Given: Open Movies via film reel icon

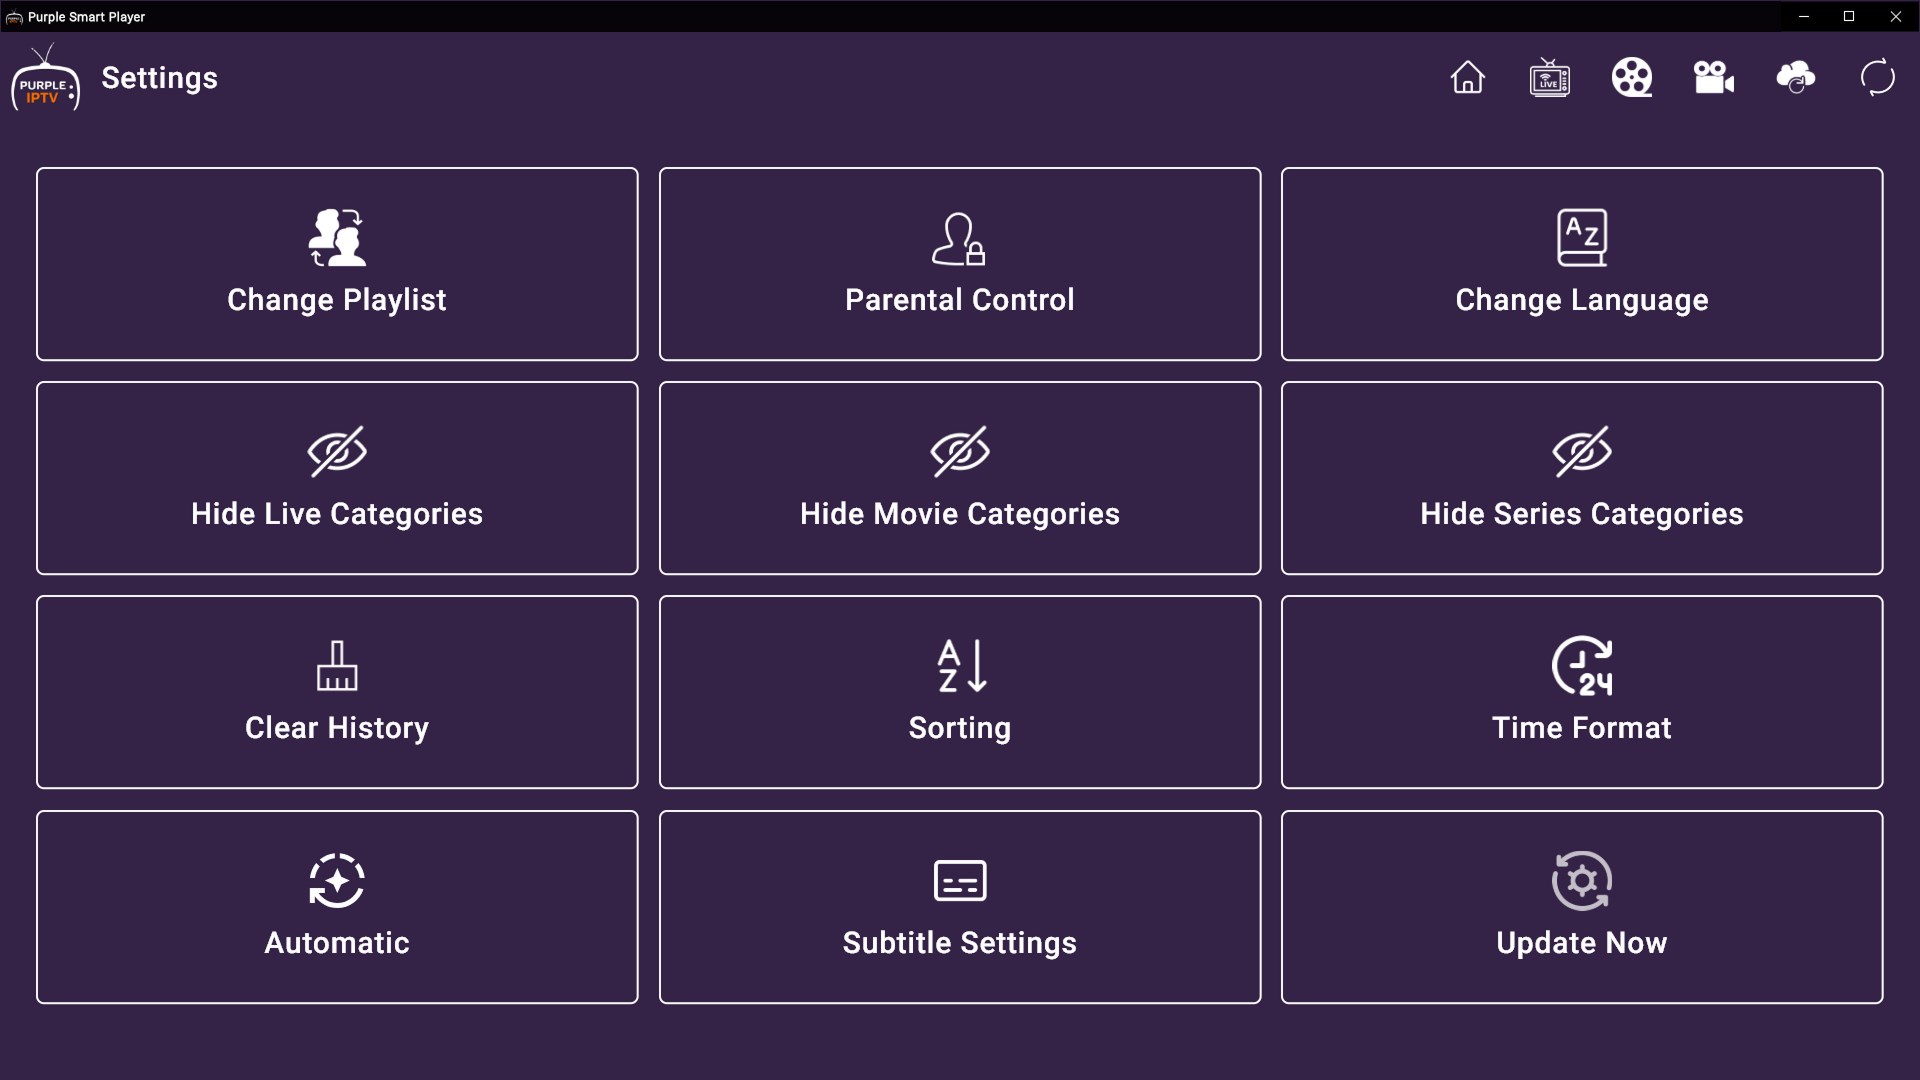Looking at the screenshot, I should pyautogui.click(x=1631, y=78).
